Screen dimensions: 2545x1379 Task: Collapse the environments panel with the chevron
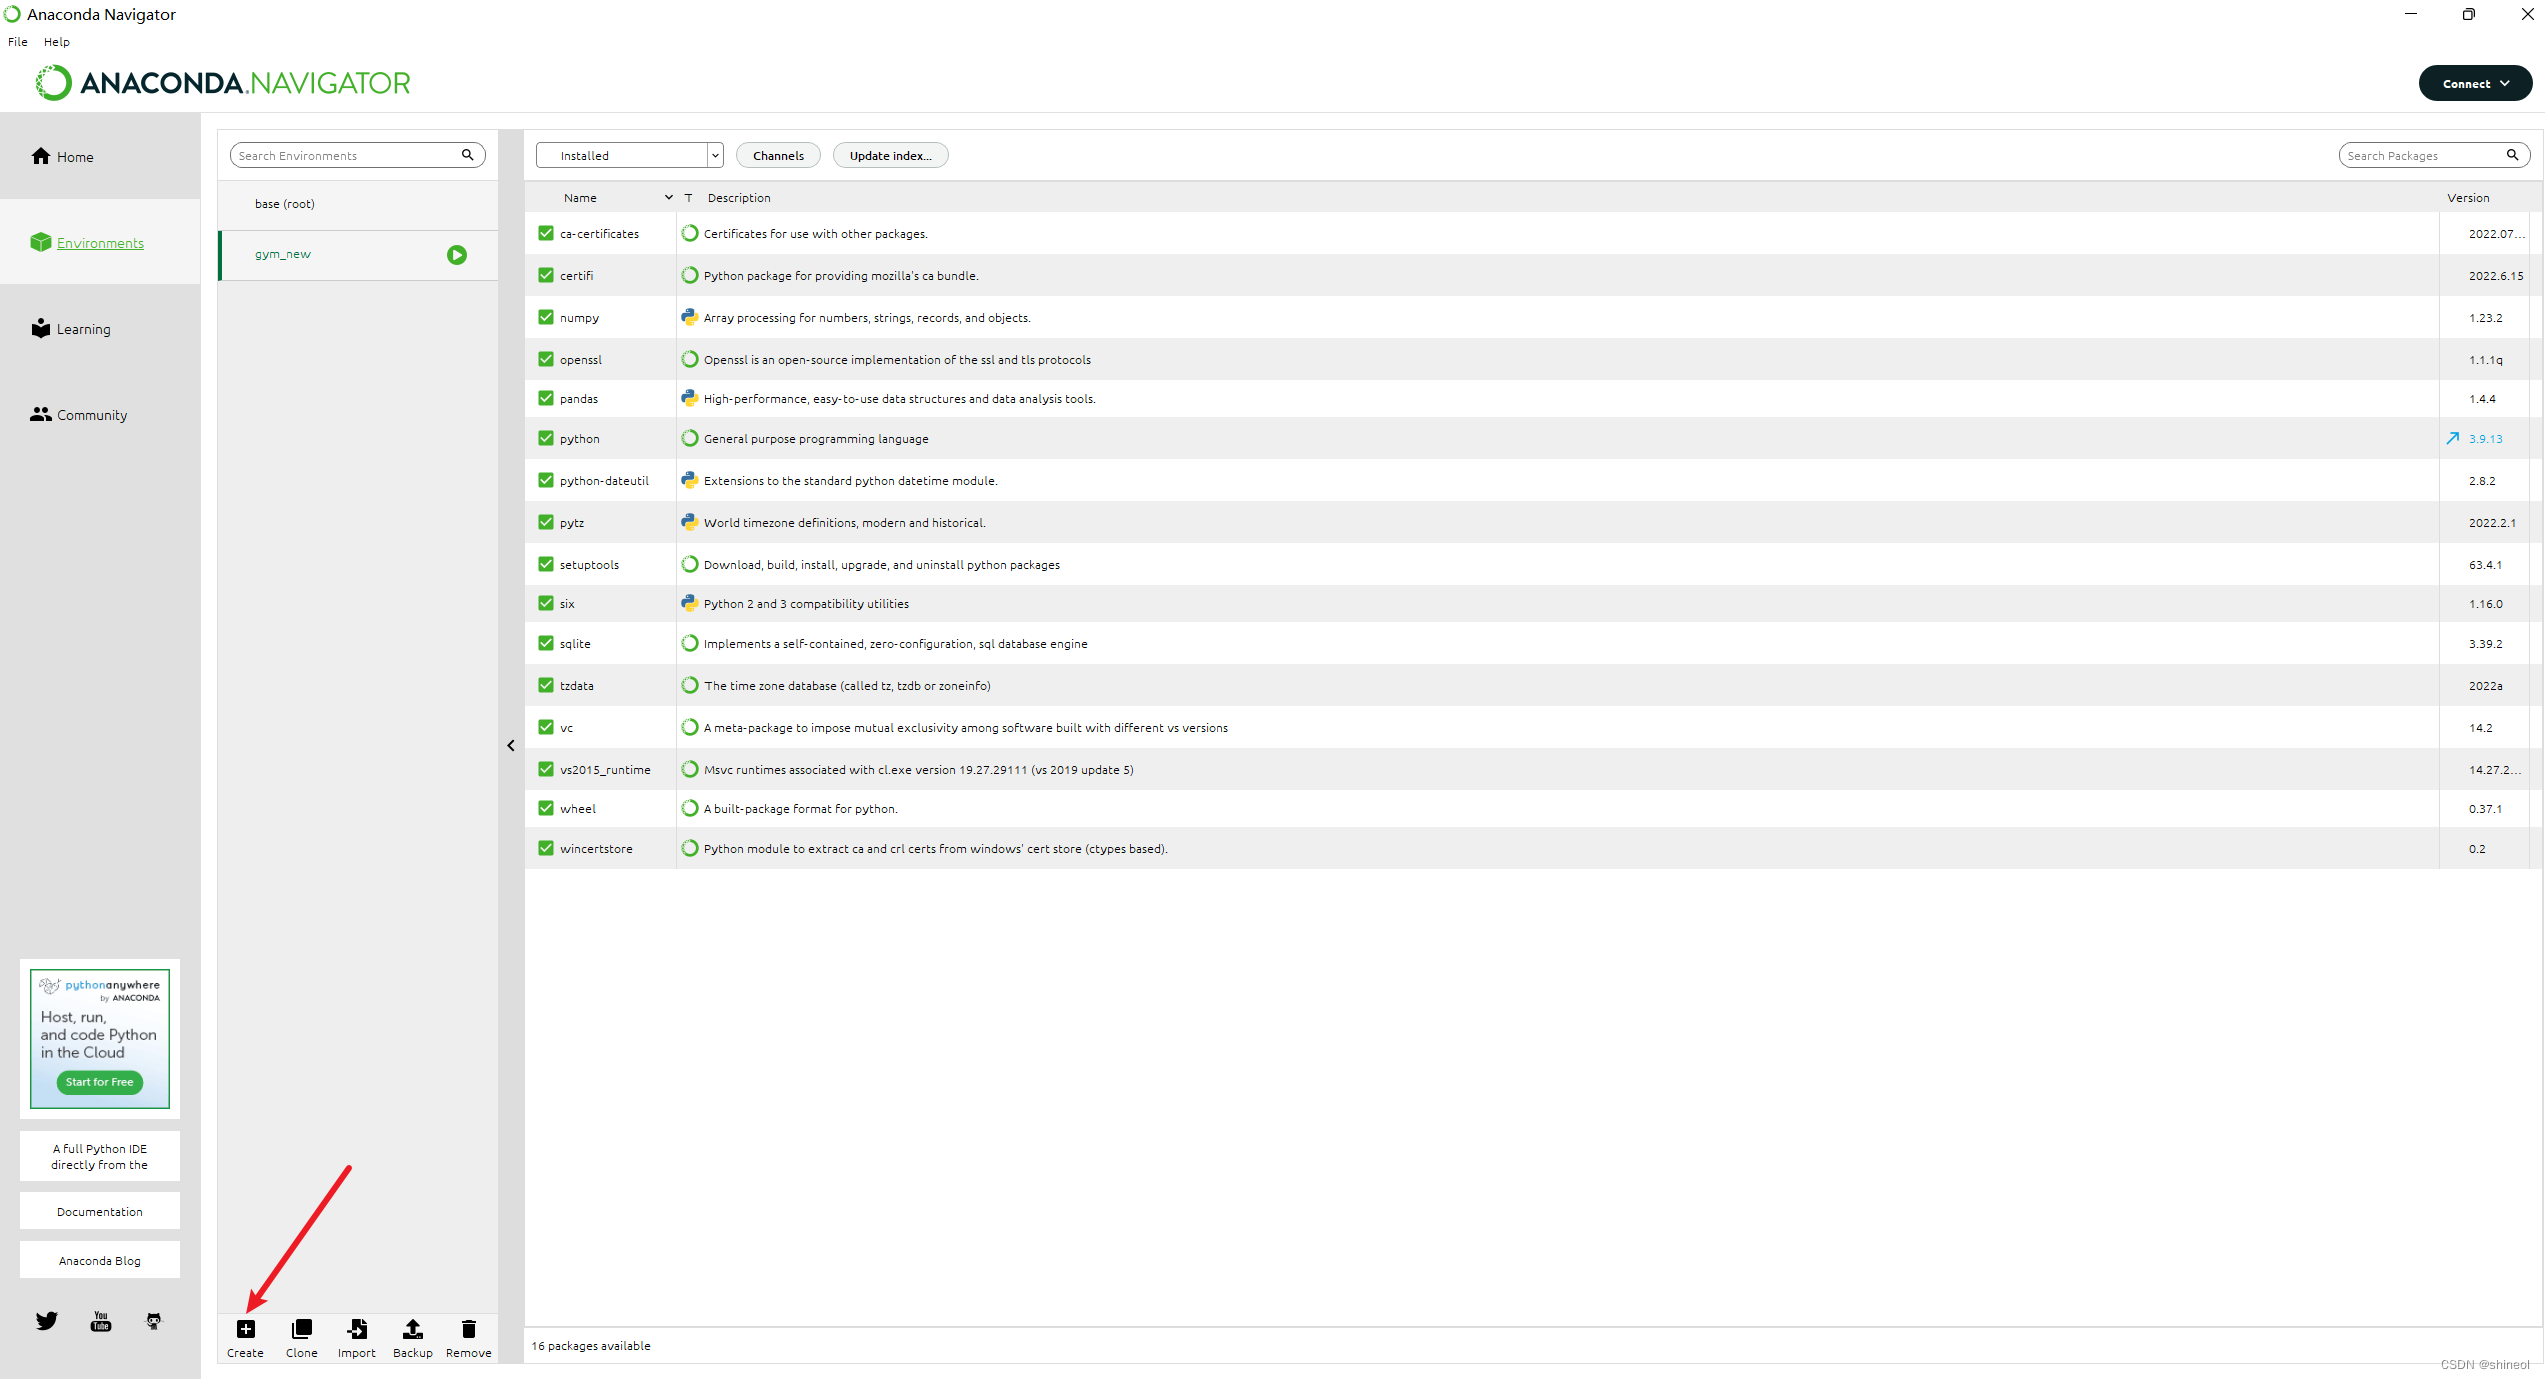click(x=511, y=746)
